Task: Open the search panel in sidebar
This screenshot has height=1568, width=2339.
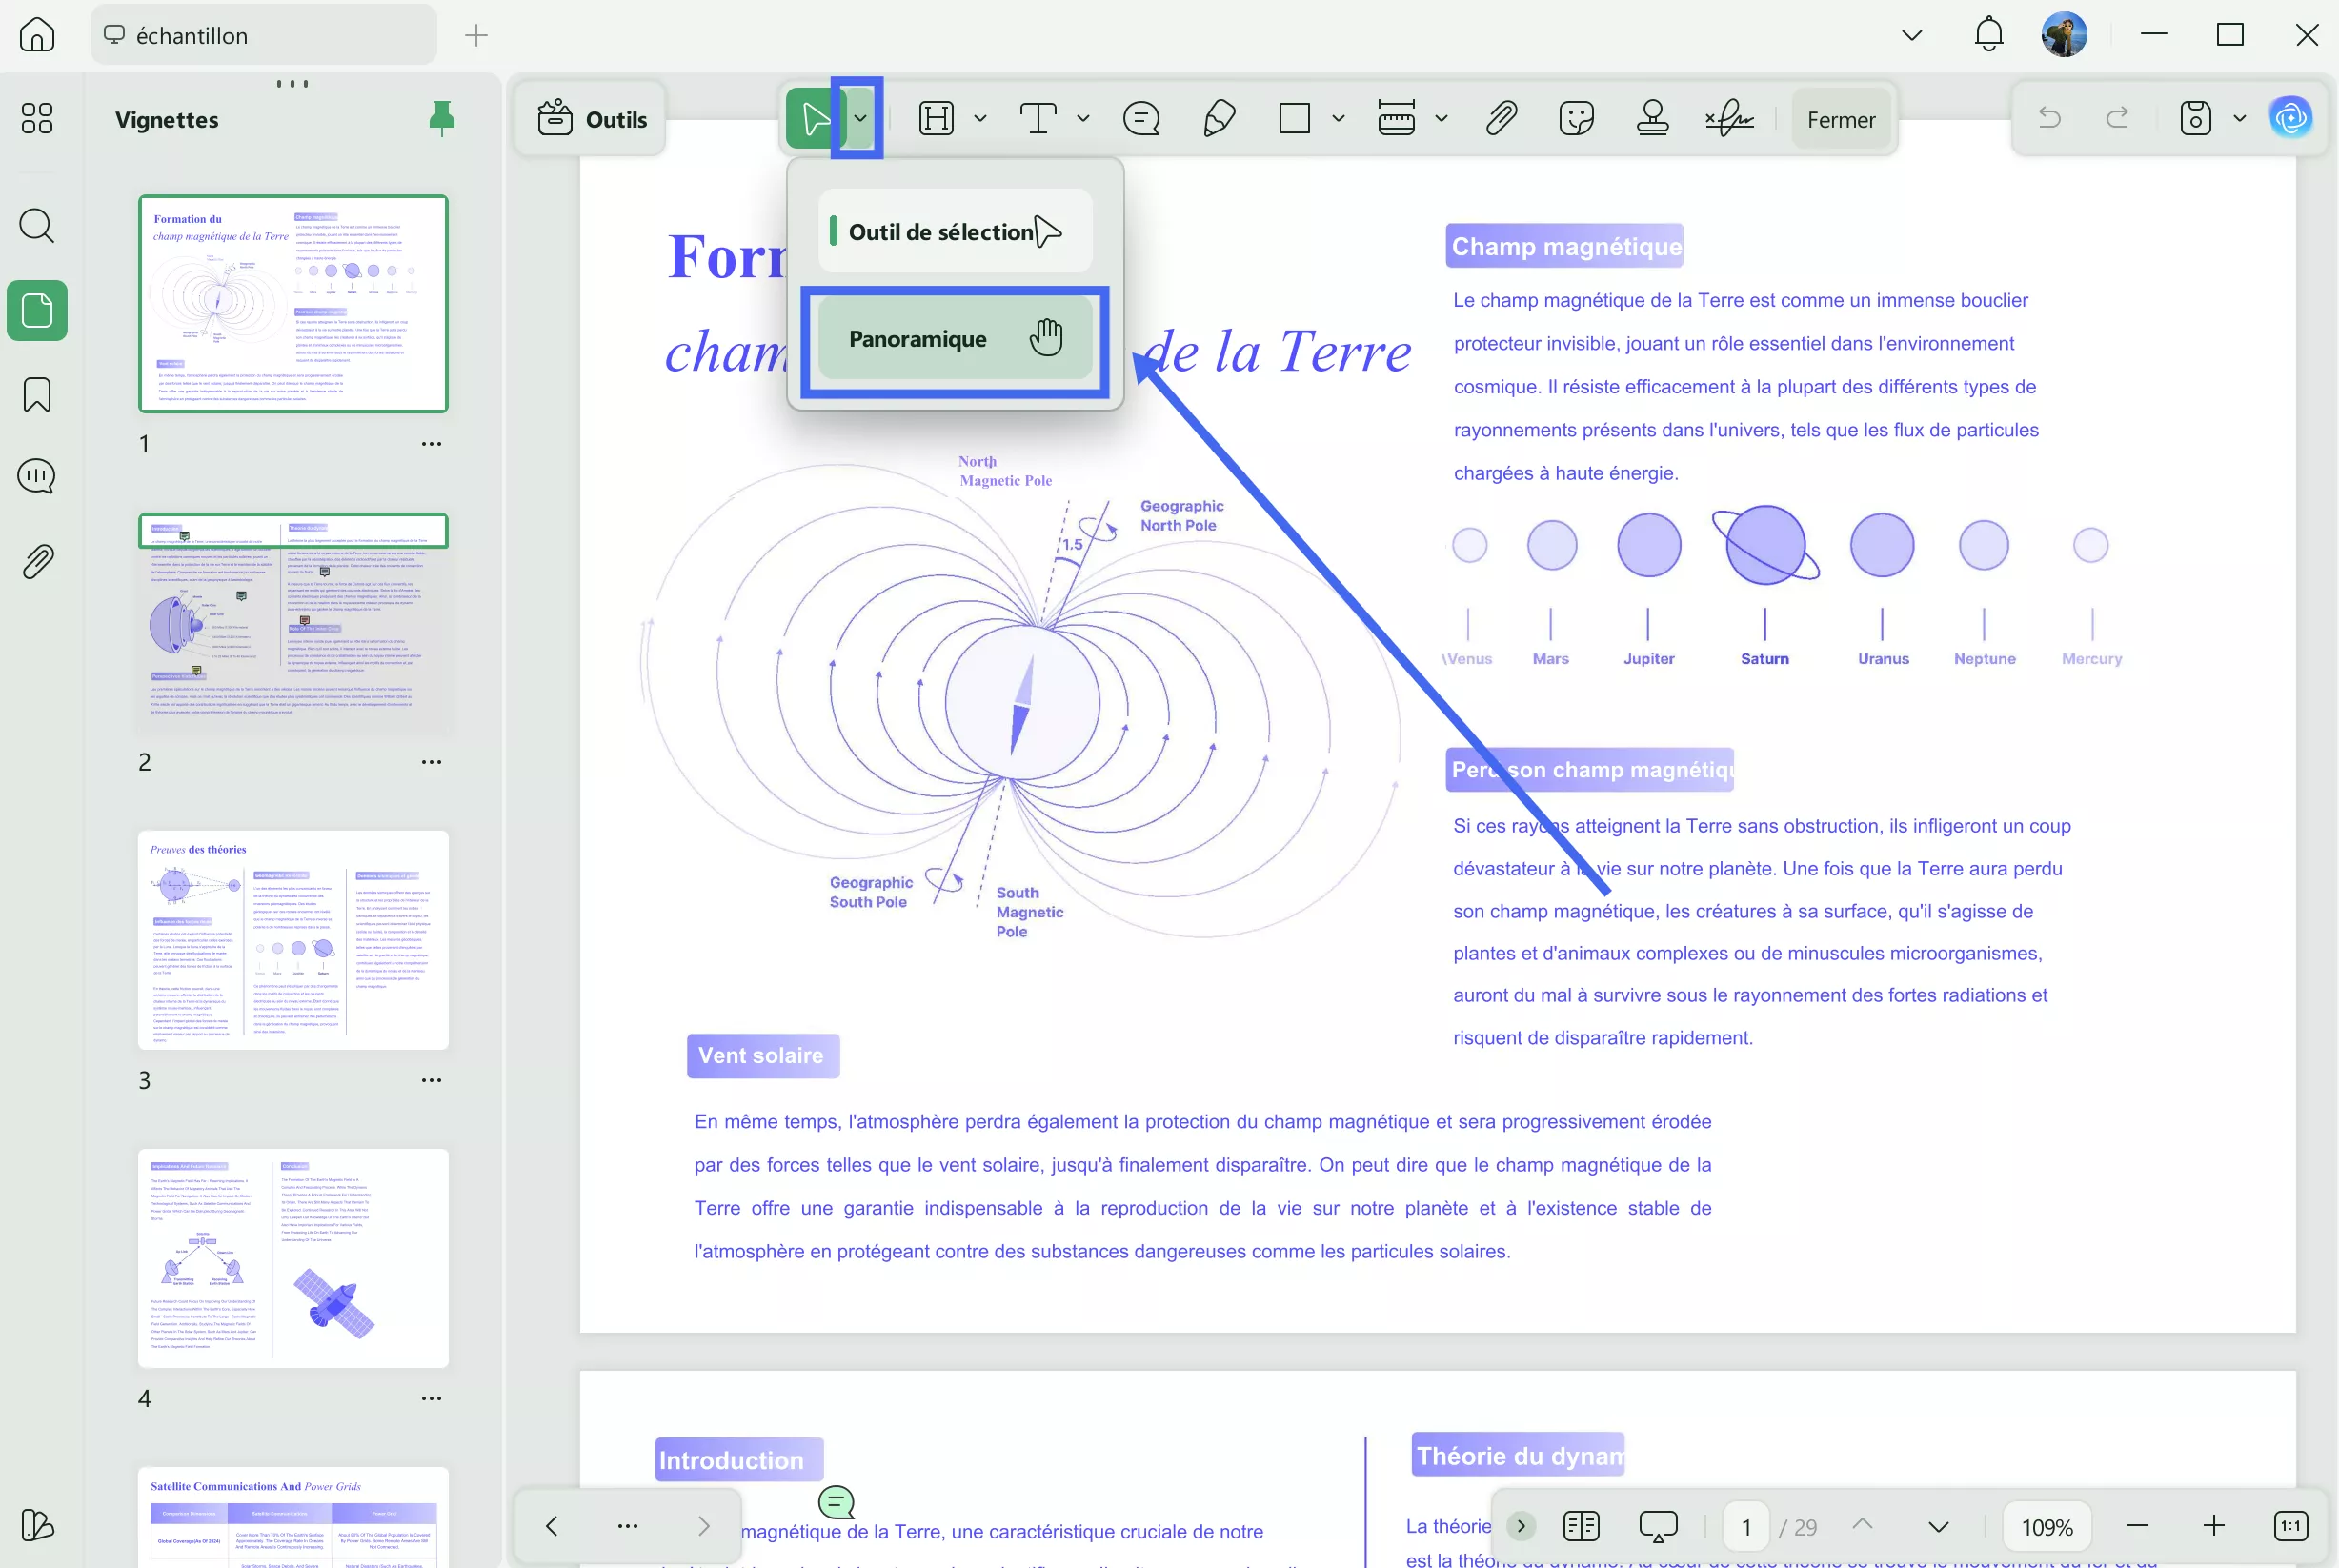Action: point(37,226)
